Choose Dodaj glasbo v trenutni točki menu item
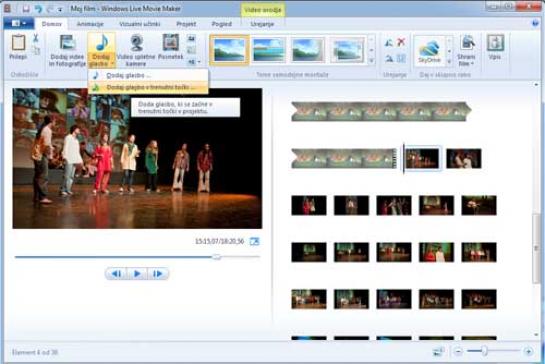Screen dimensions: 545x364 coord(148,87)
